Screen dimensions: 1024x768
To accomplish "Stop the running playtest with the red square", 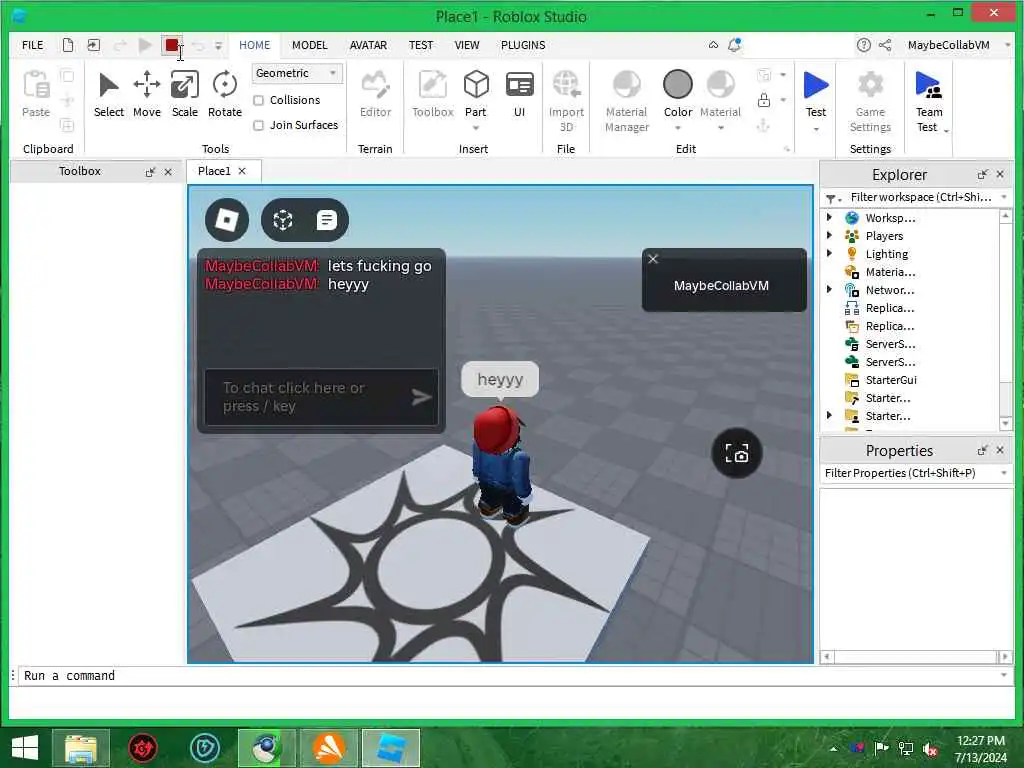I will [x=172, y=45].
